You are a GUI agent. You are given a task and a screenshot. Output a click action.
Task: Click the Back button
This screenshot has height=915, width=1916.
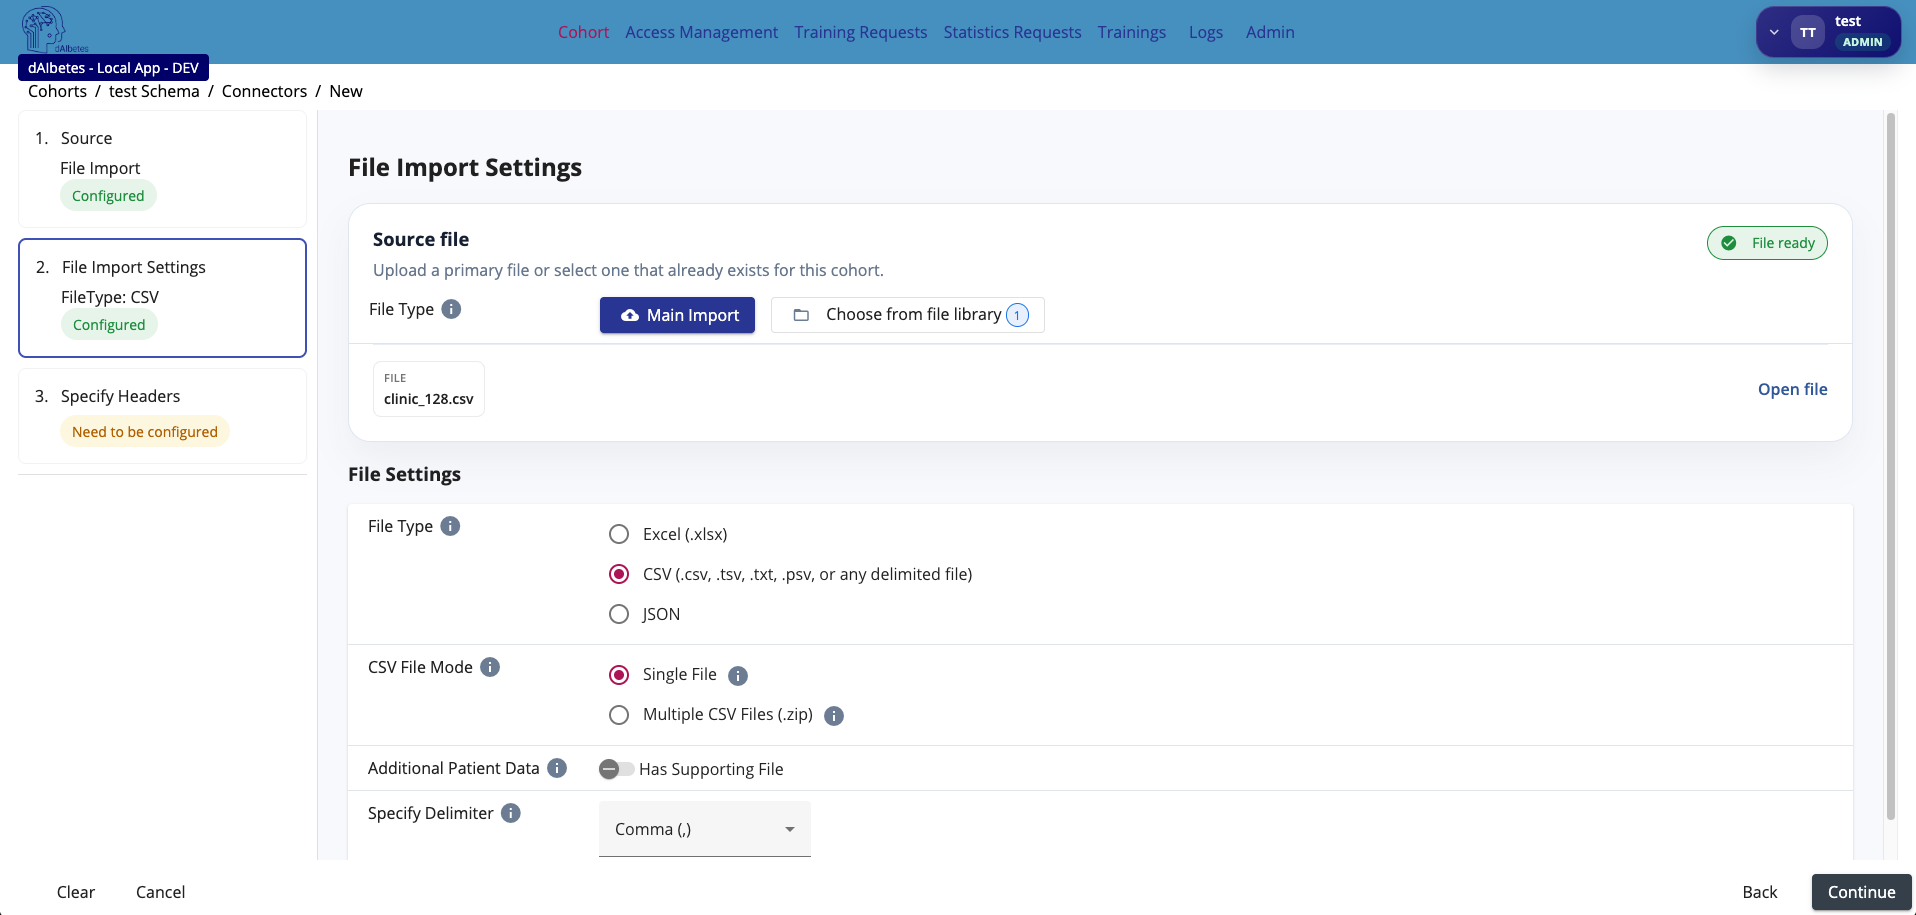tap(1760, 892)
